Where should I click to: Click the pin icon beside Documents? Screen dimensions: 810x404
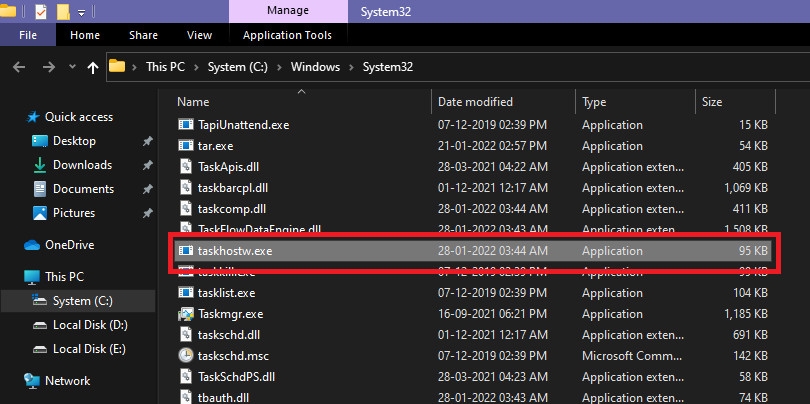click(x=148, y=189)
